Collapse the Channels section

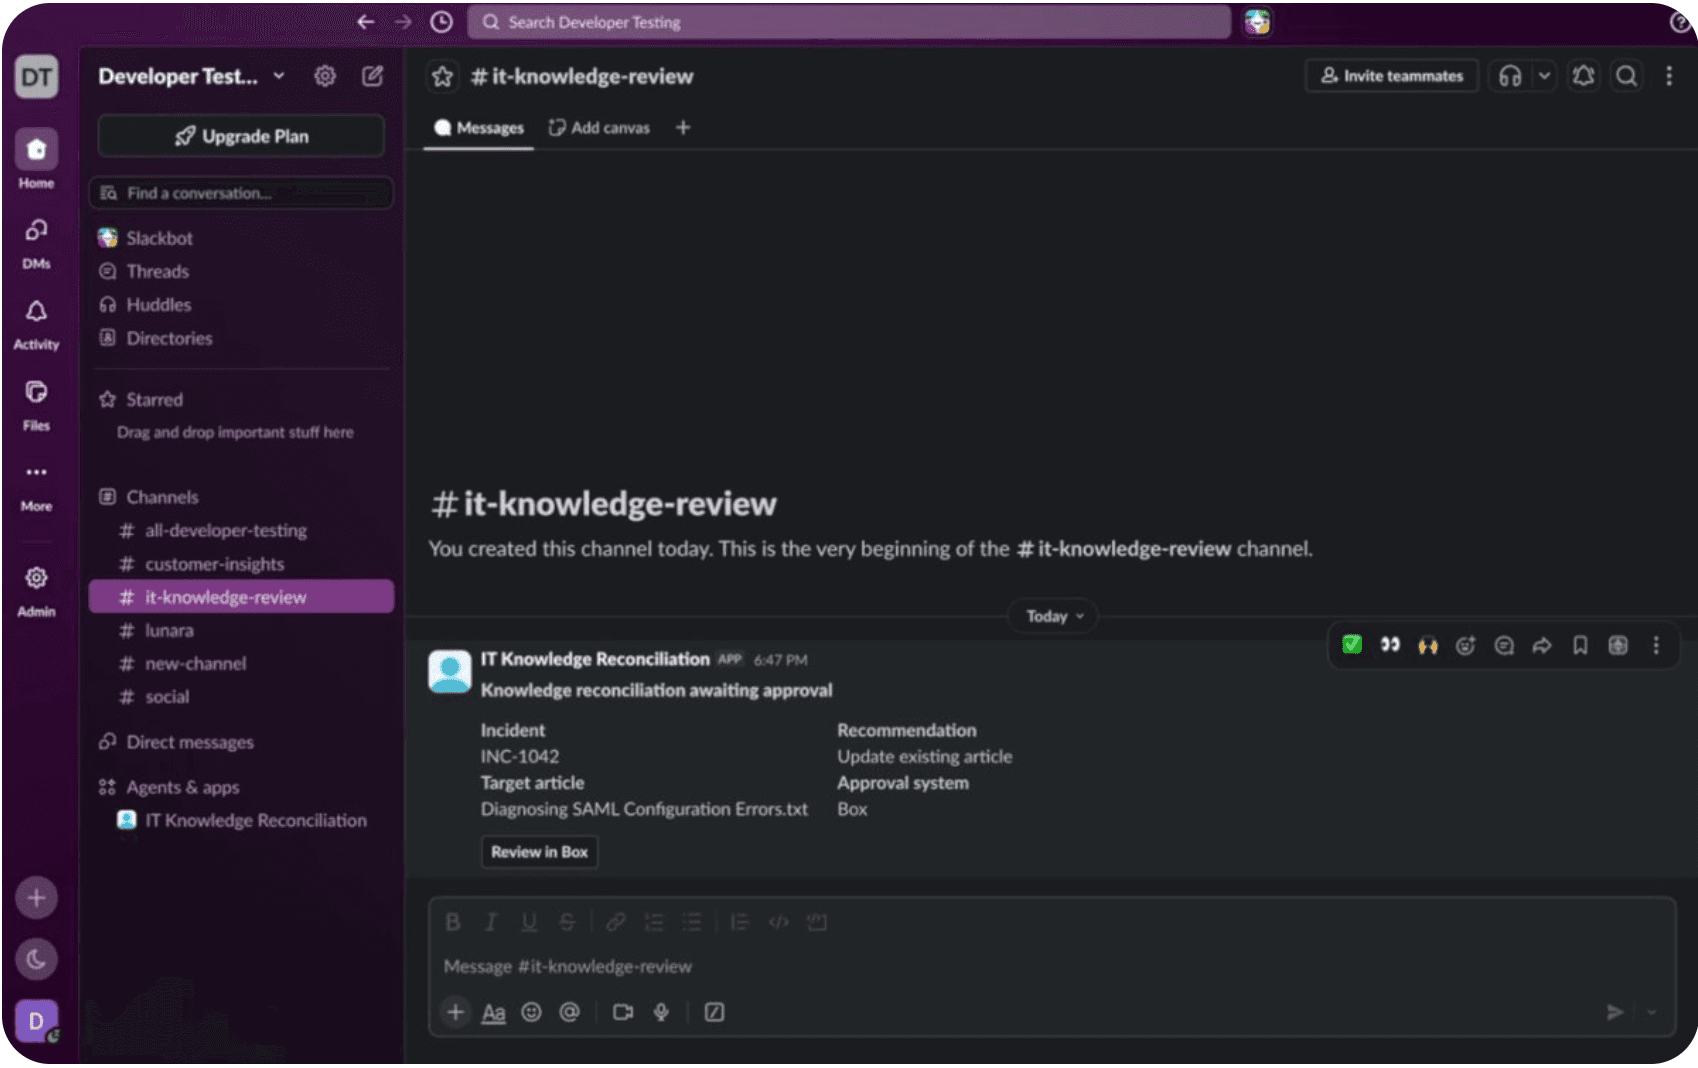point(162,497)
